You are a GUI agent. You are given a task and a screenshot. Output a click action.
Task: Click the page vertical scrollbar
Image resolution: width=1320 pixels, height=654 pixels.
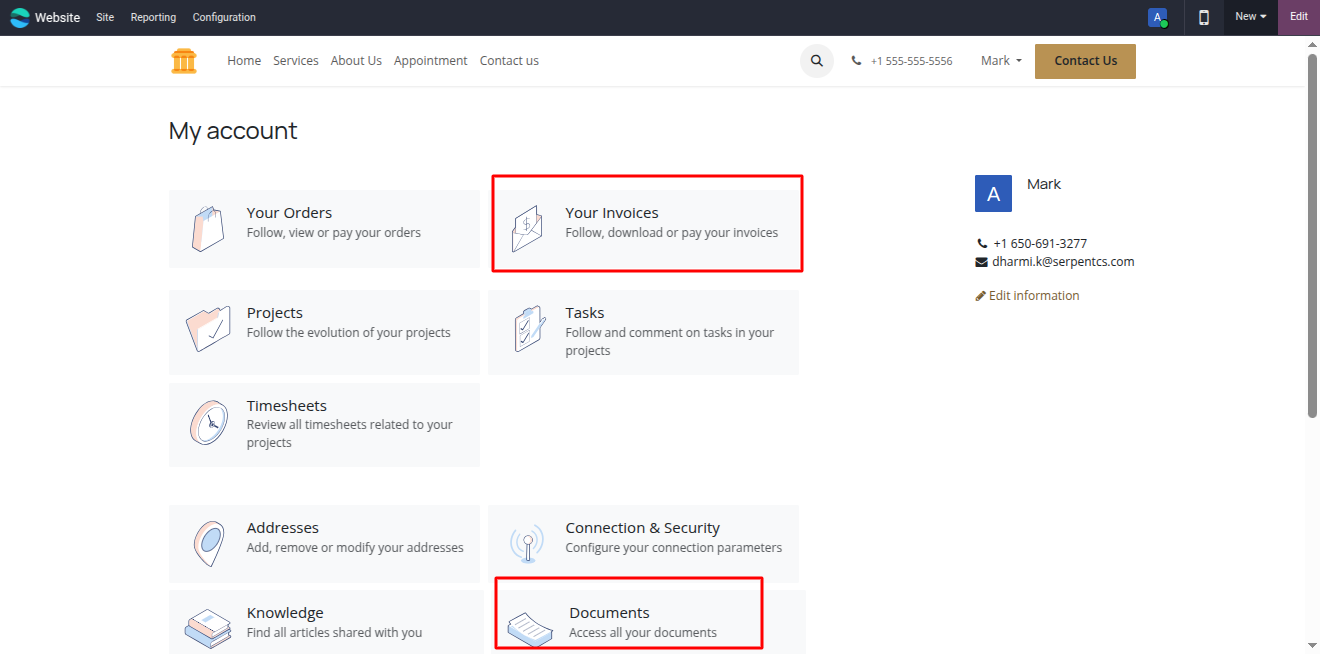click(1312, 235)
